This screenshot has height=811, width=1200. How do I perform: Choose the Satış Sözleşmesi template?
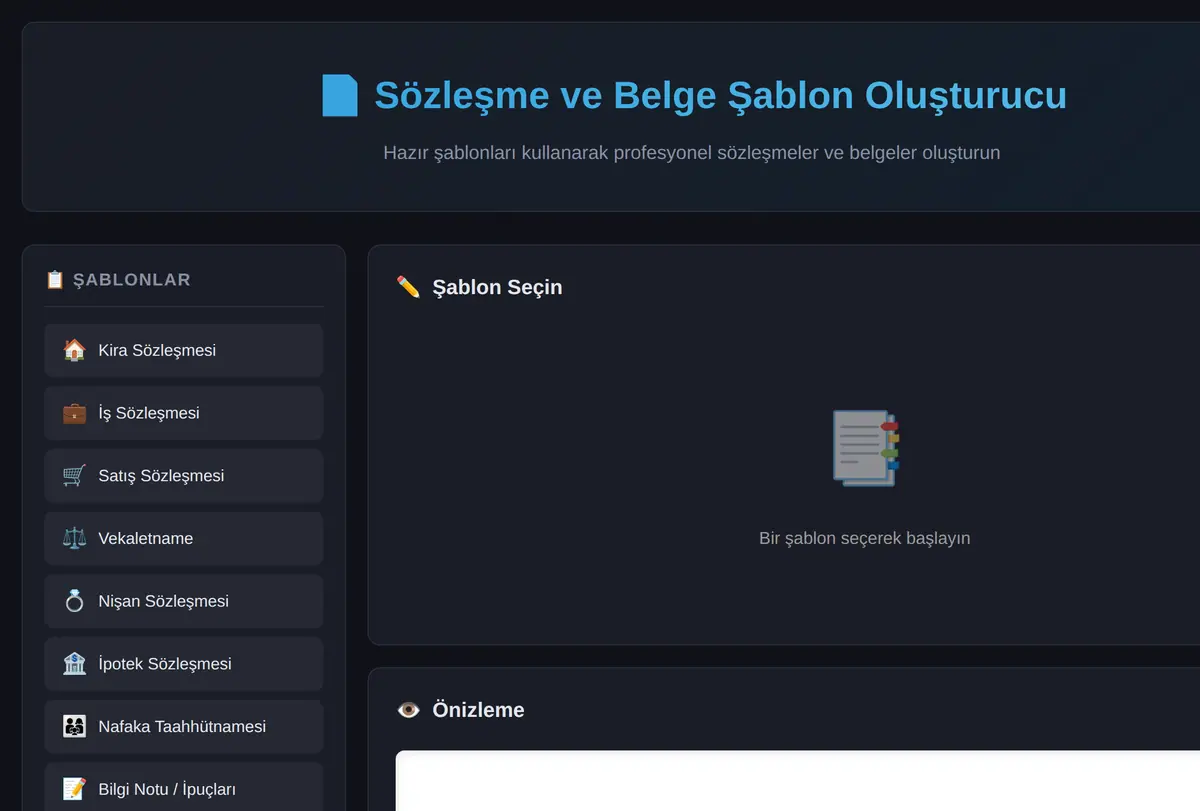tap(184, 476)
